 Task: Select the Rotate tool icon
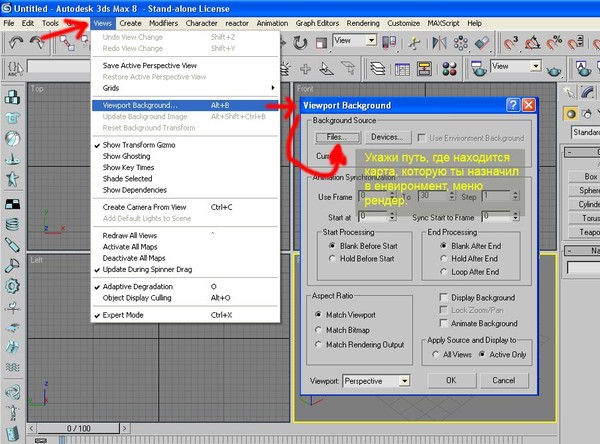[x=300, y=42]
